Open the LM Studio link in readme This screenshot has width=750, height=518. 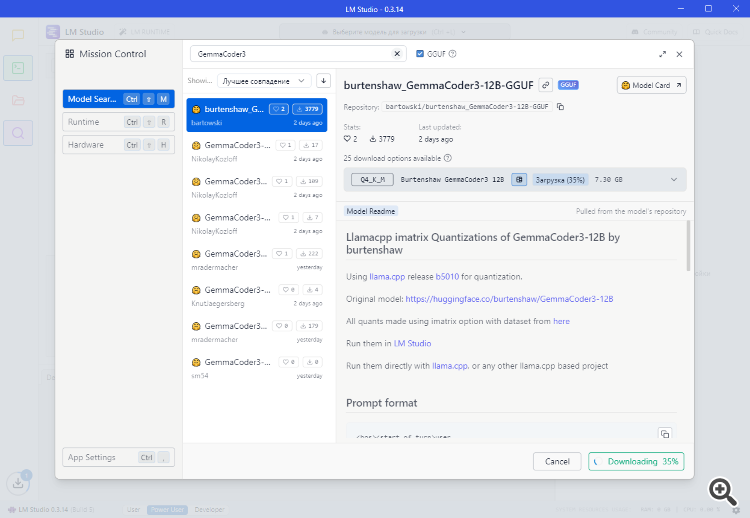click(412, 343)
